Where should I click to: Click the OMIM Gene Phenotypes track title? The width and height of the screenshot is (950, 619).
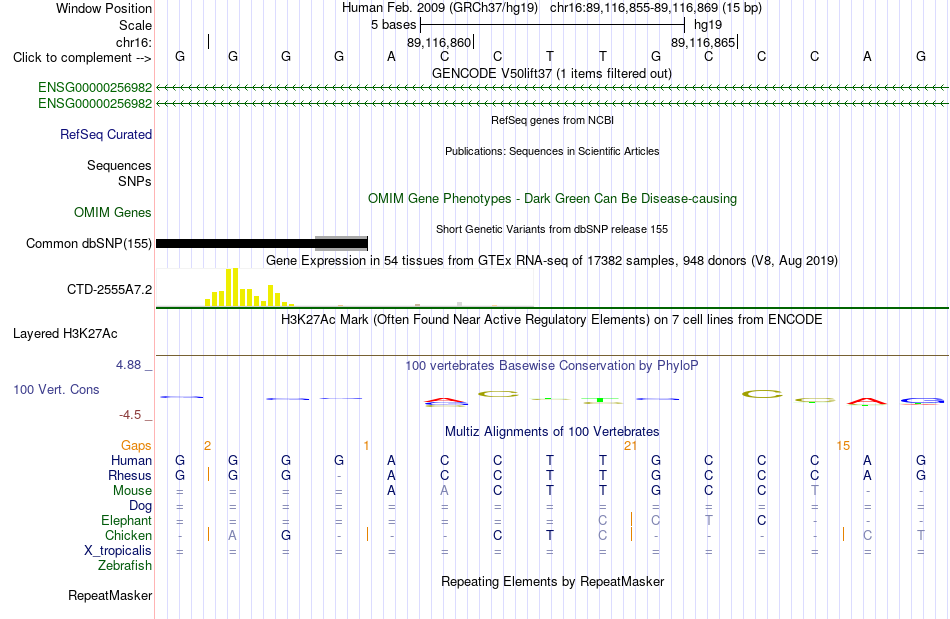[x=553, y=199]
